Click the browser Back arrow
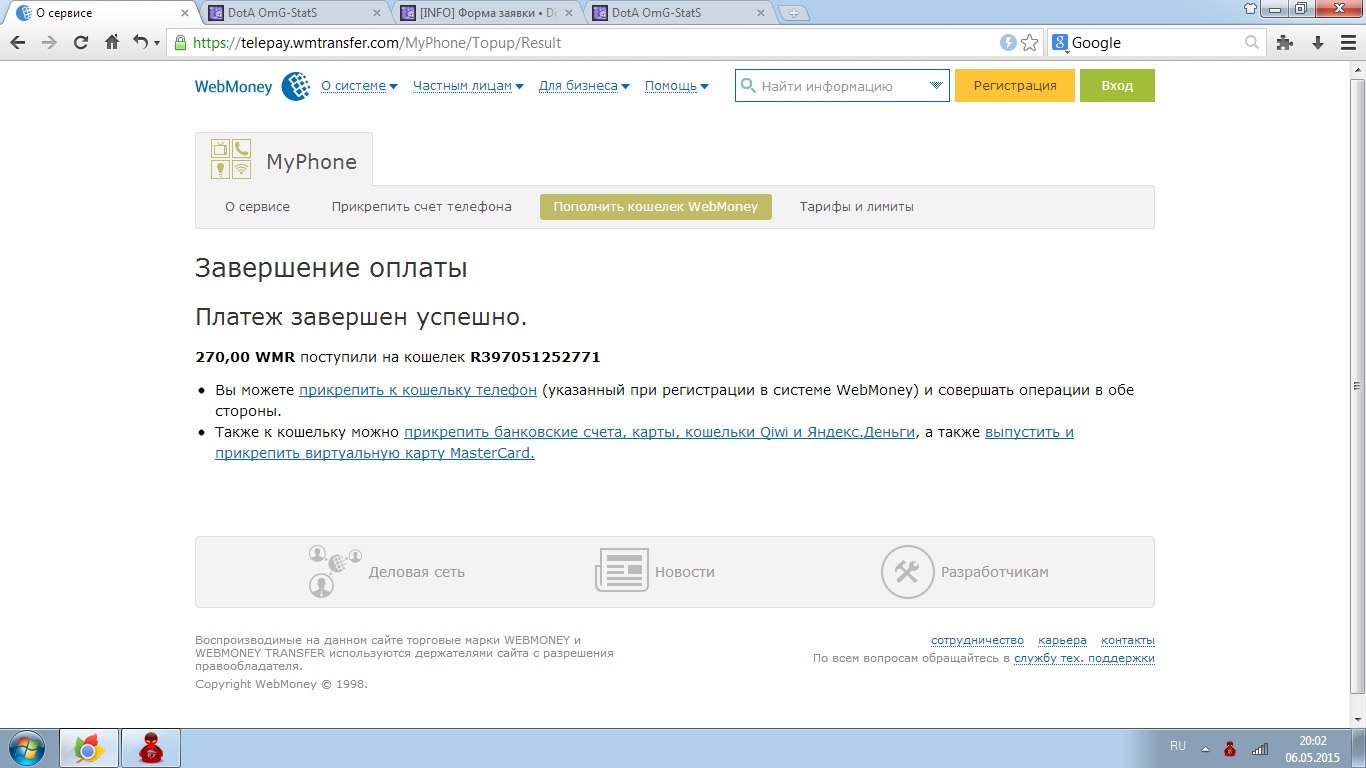The image size is (1366, 768). click(x=18, y=43)
